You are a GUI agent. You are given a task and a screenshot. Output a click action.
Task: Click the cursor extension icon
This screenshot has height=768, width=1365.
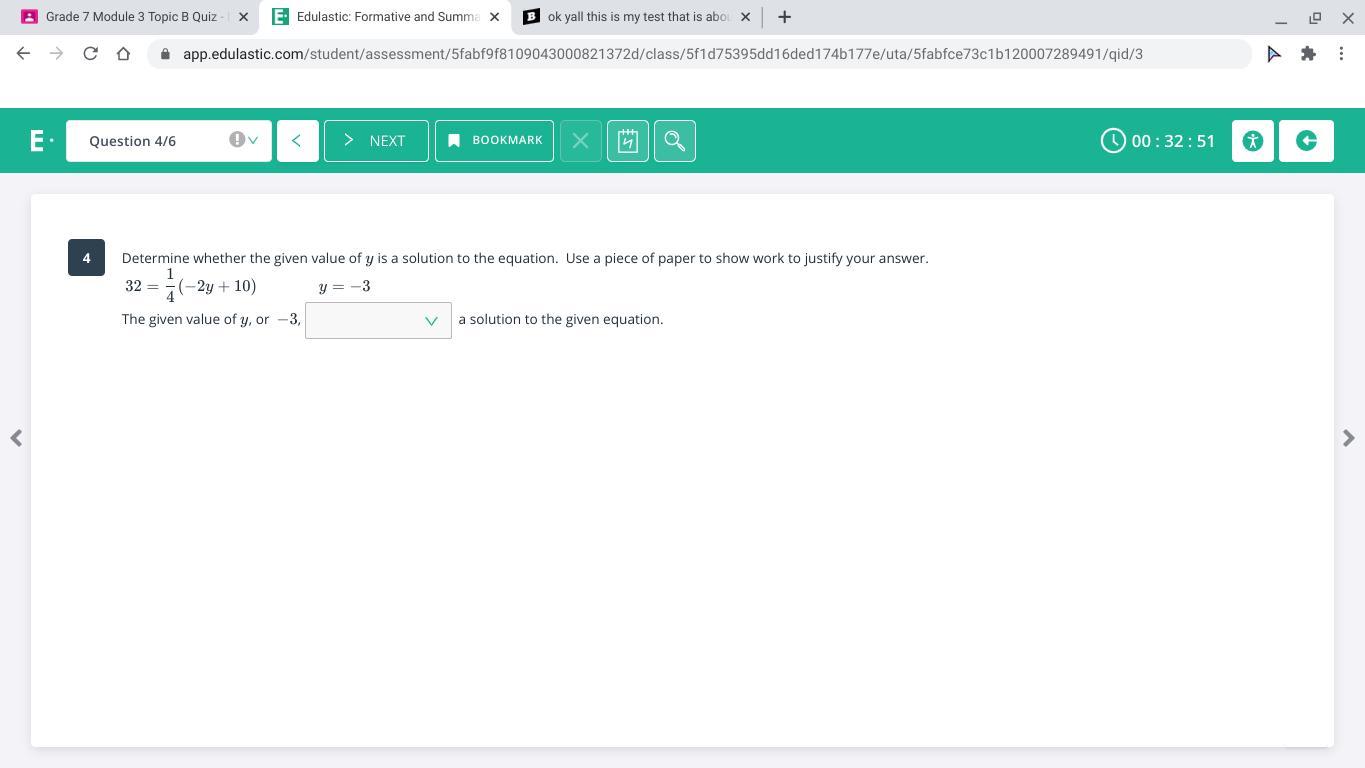point(1274,54)
